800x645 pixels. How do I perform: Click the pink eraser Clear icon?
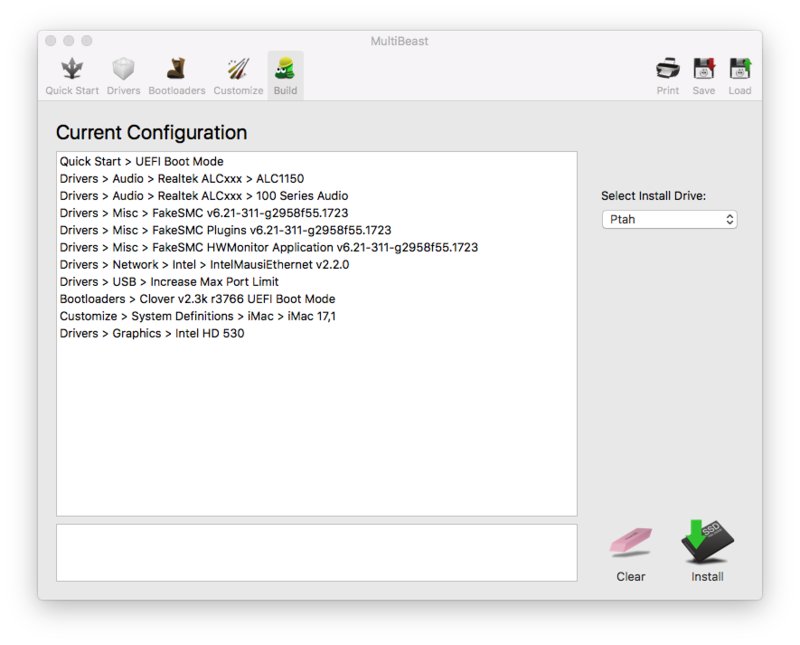pyautogui.click(x=631, y=543)
